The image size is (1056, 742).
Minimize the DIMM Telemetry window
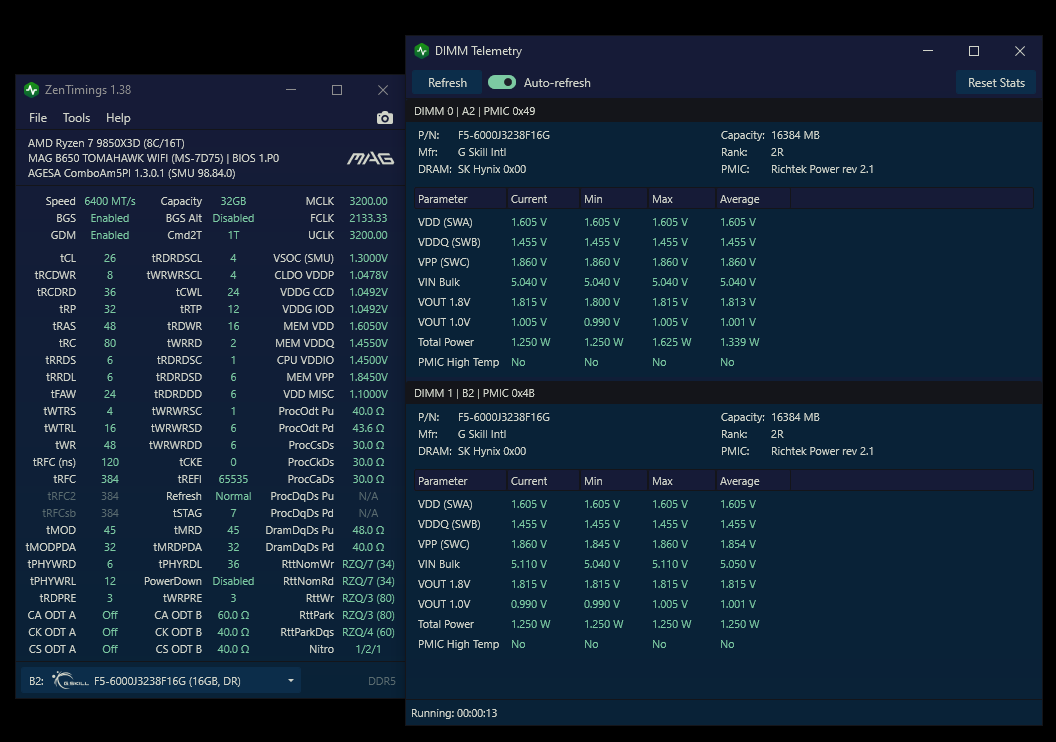pos(928,50)
